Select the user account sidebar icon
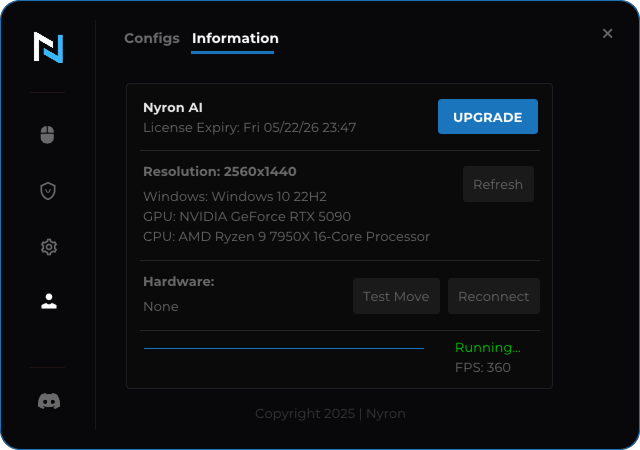 pyautogui.click(x=49, y=301)
